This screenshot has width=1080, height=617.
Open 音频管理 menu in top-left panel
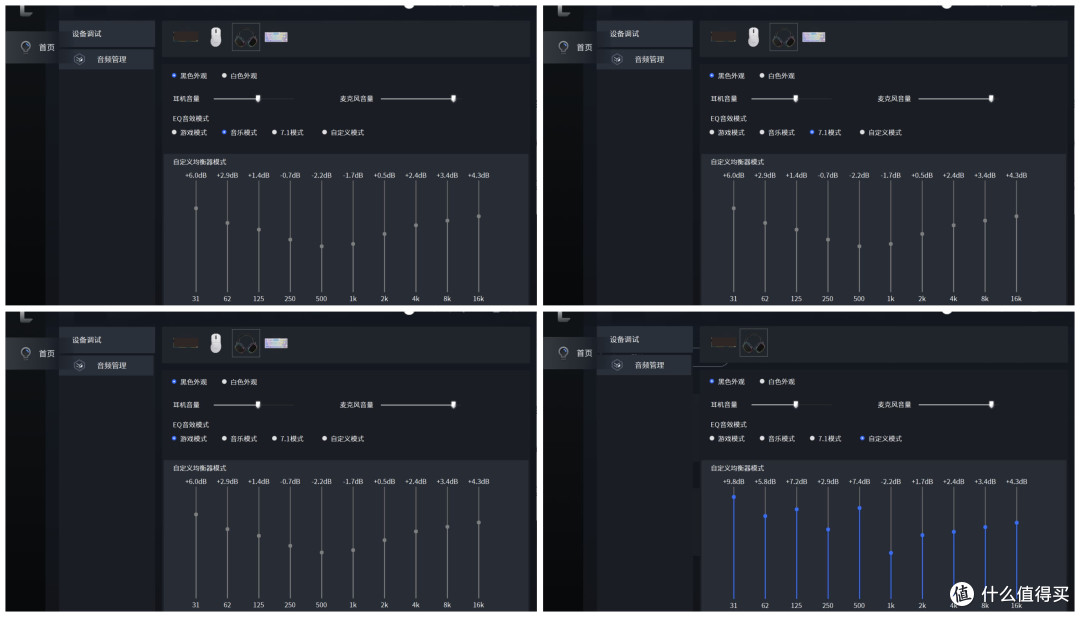click(107, 59)
